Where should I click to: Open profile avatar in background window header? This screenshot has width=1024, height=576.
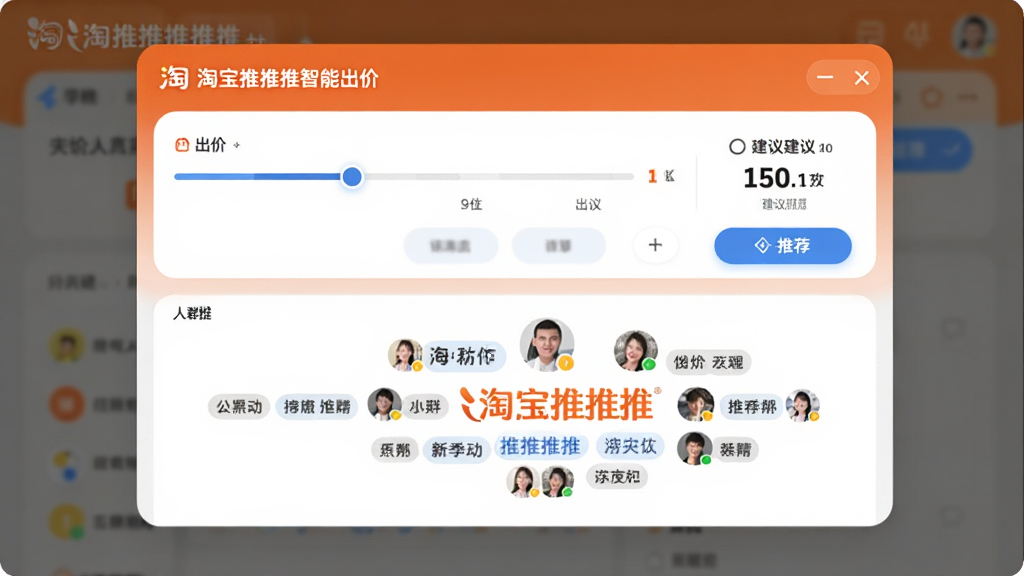974,34
